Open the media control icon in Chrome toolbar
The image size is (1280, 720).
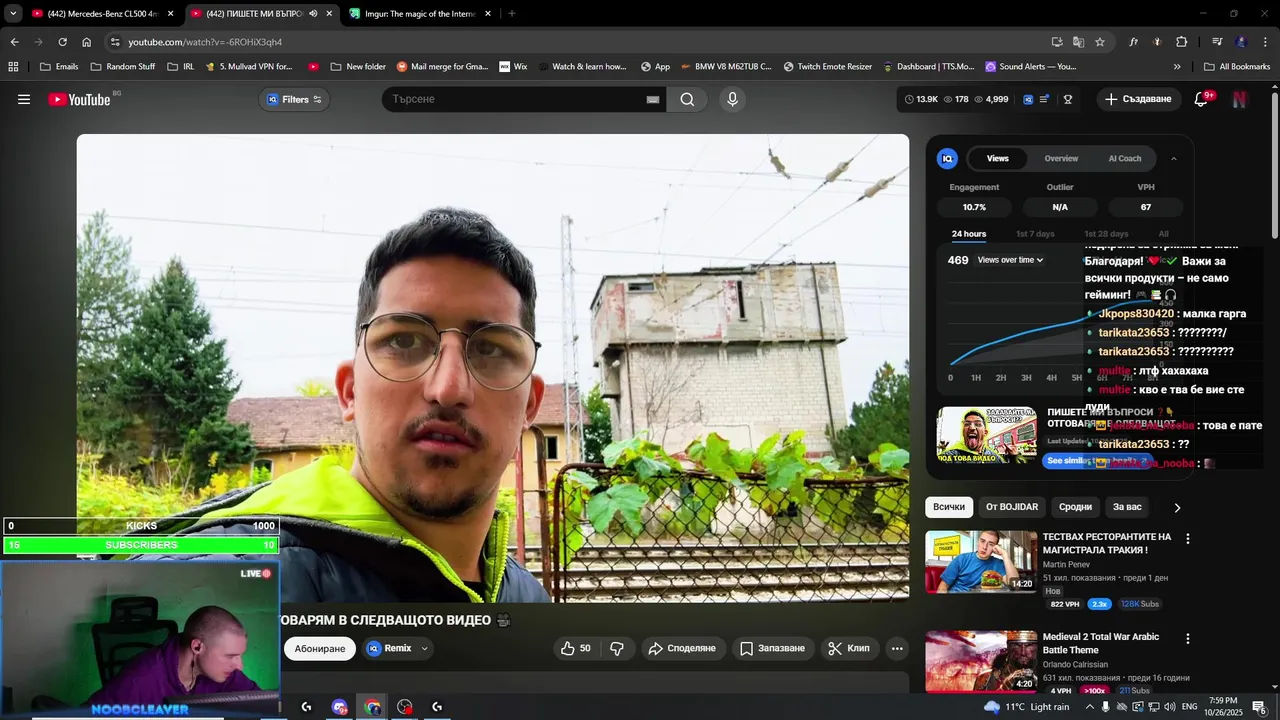(1217, 42)
